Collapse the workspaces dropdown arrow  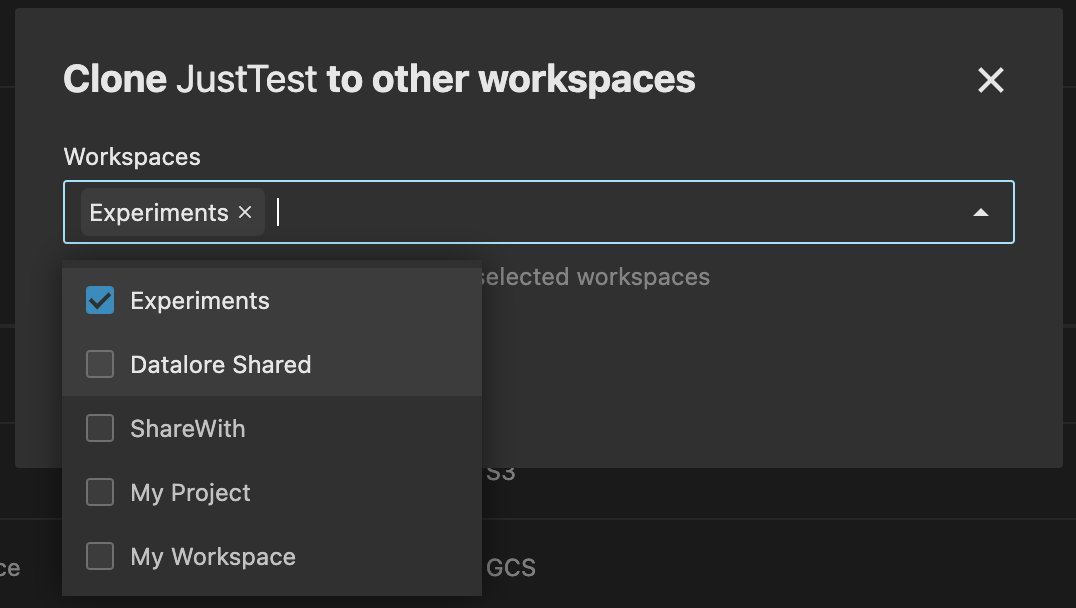pos(980,212)
